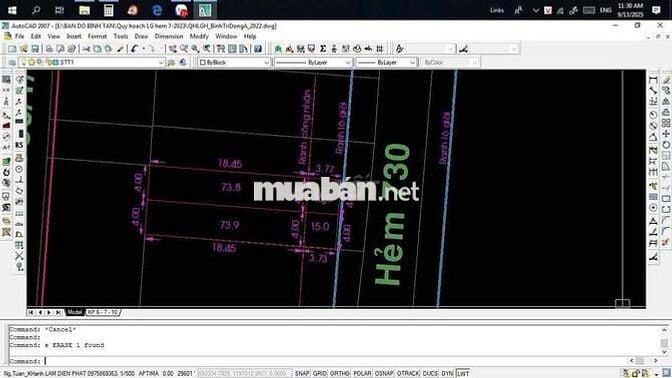The image size is (672, 378).
Task: Click the Undo arrow icon
Action: pyautogui.click(x=134, y=49)
